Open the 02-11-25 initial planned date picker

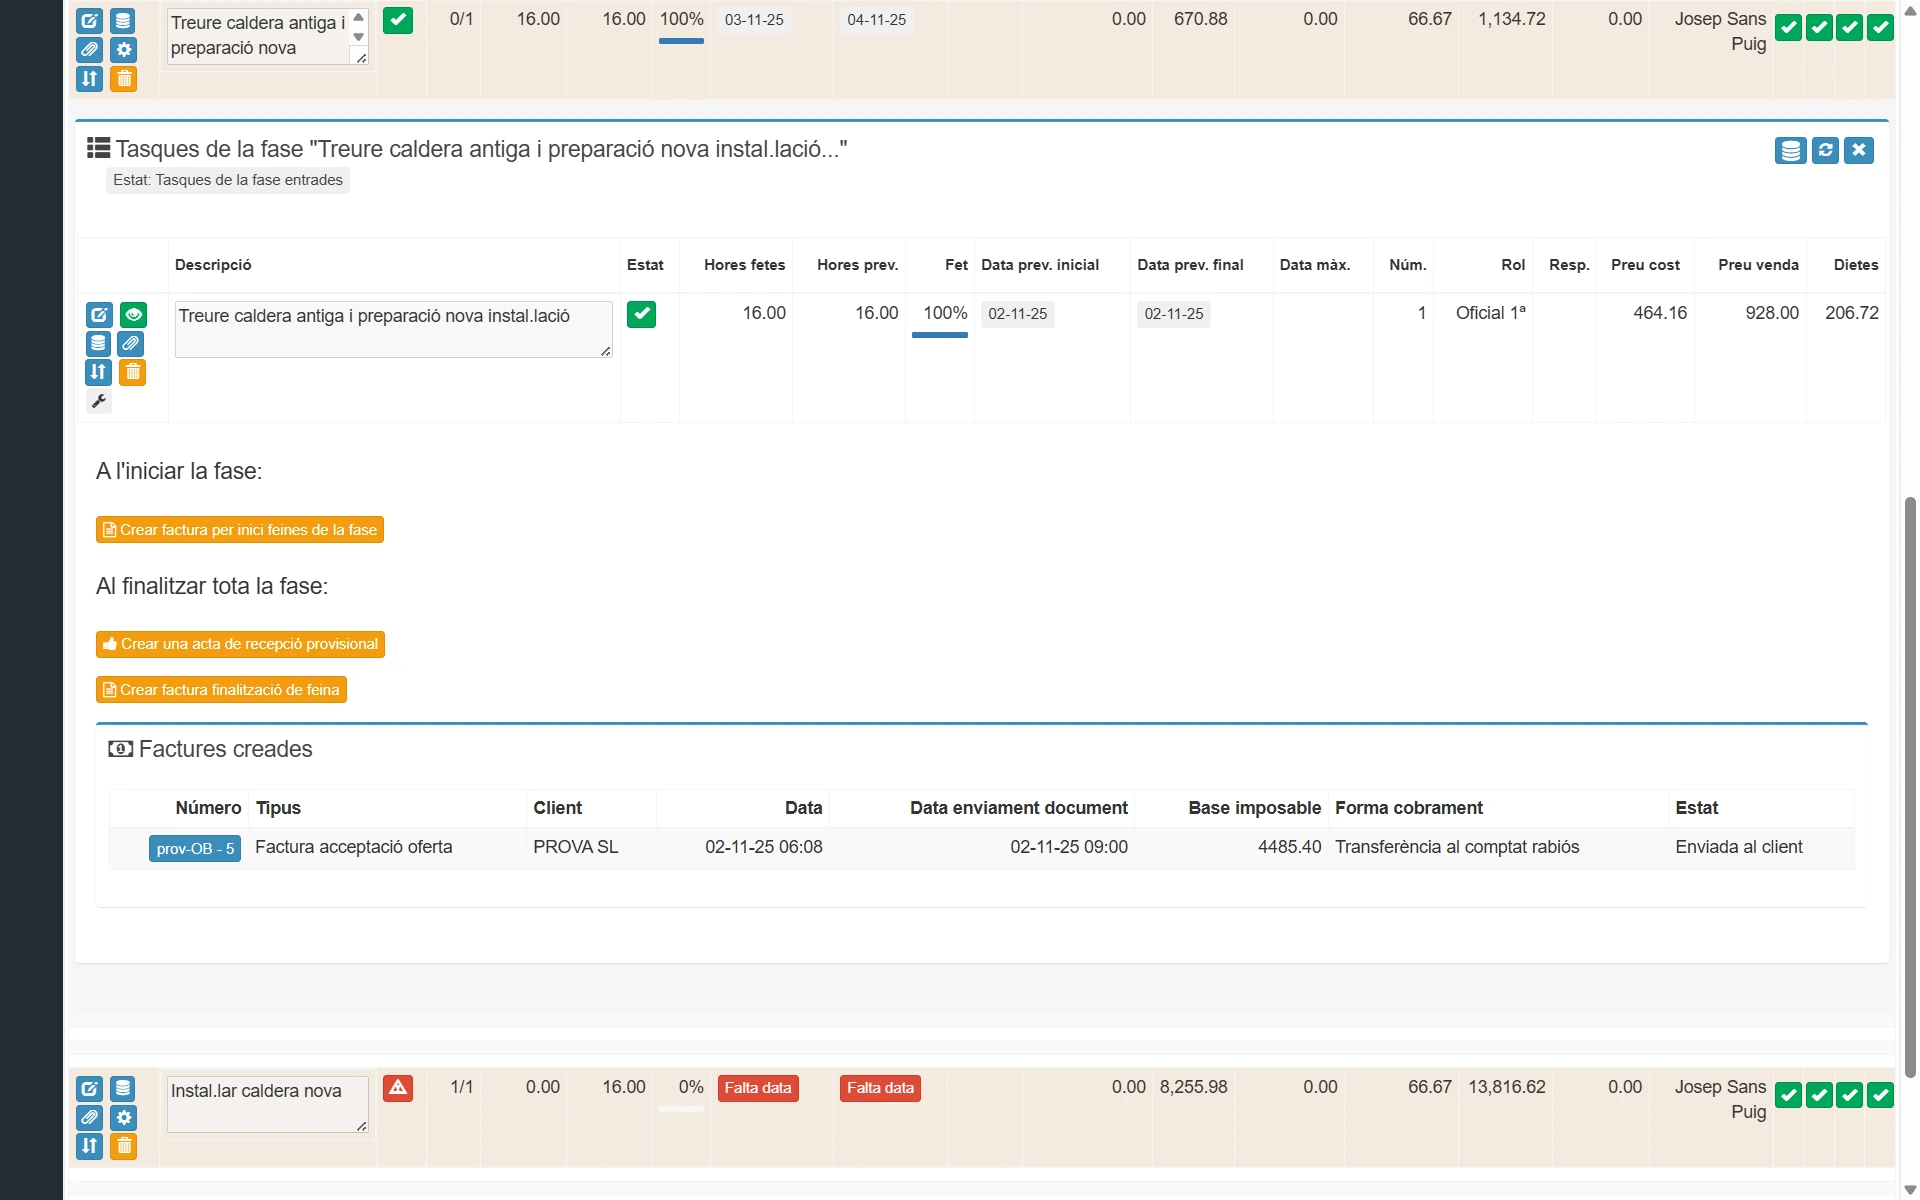pos(1017,314)
